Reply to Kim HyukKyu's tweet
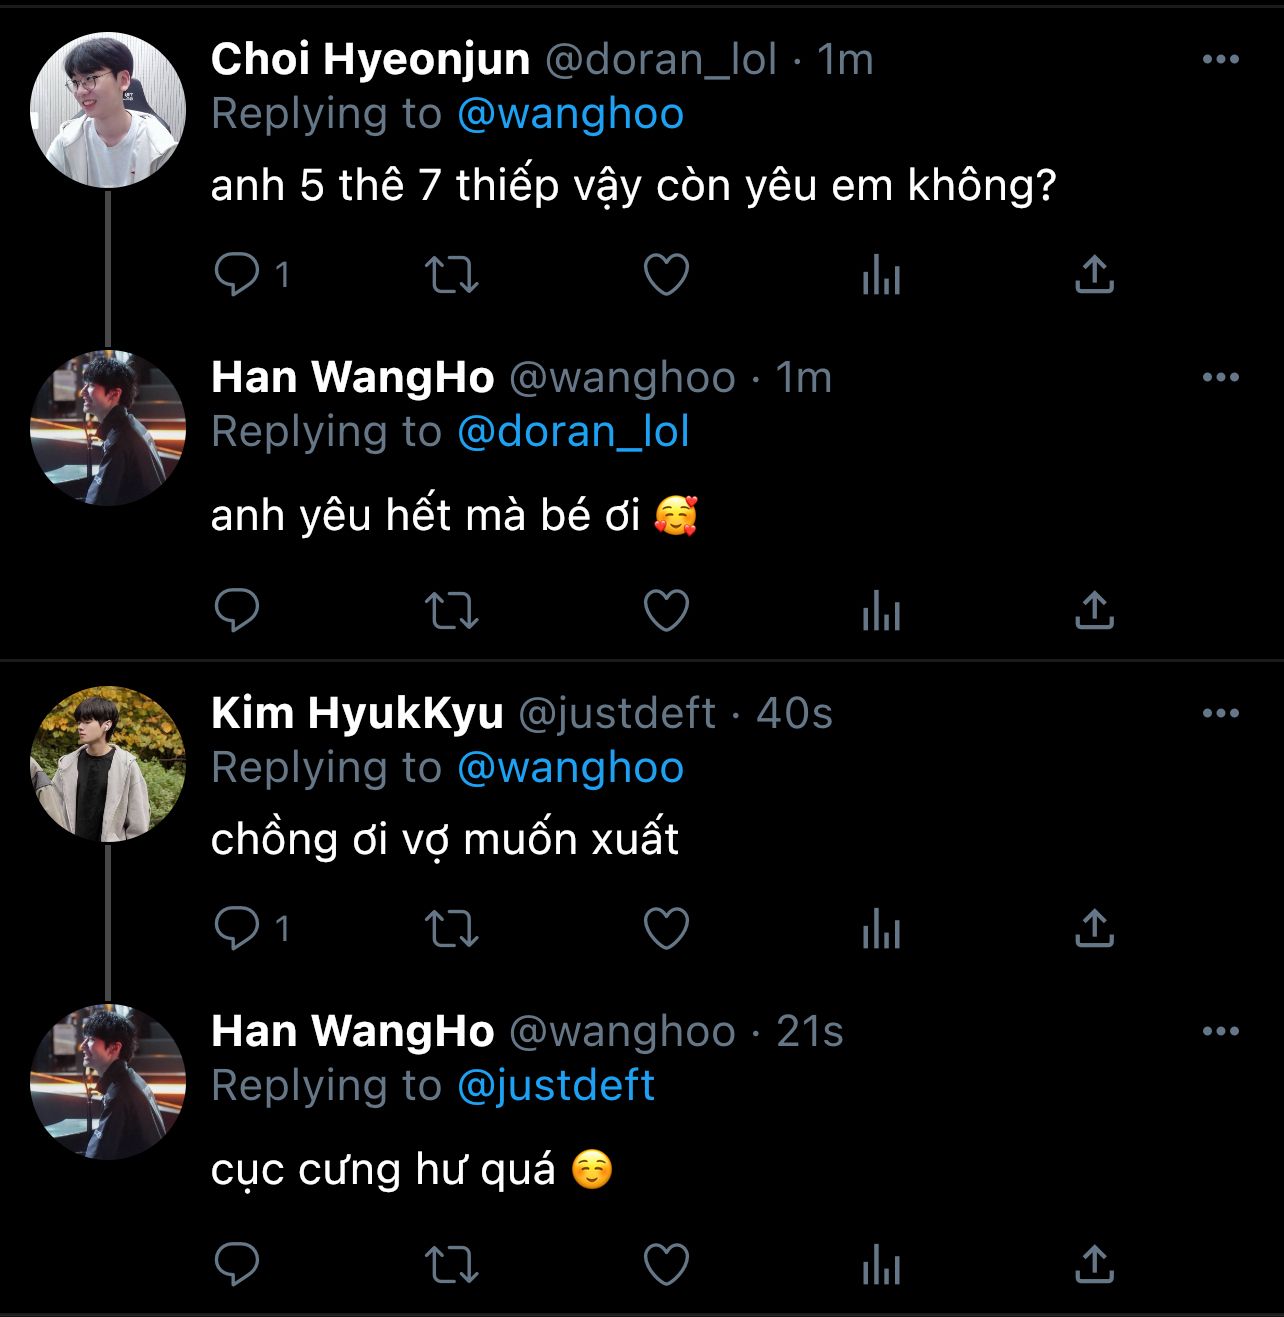The width and height of the screenshot is (1284, 1317). [237, 929]
